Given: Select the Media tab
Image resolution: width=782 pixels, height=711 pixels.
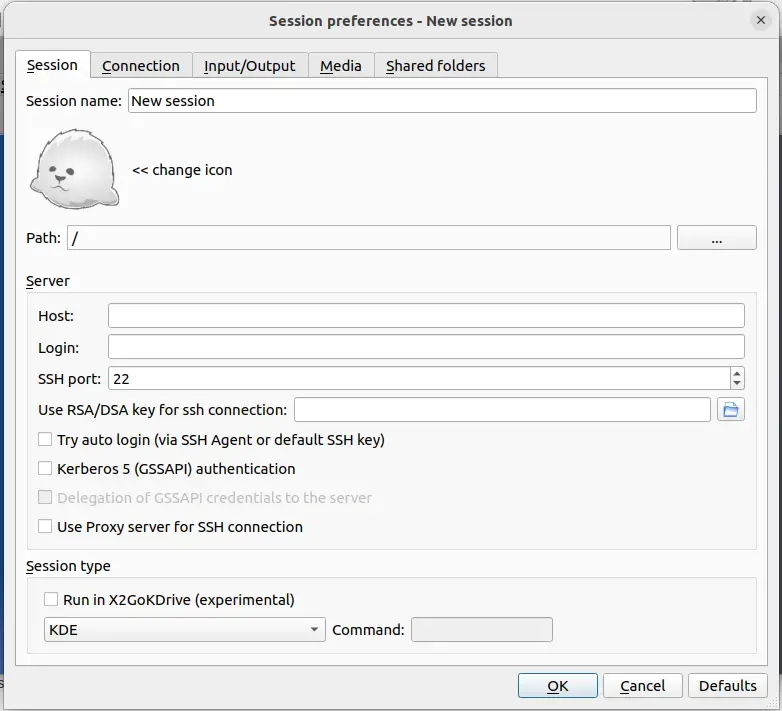Looking at the screenshot, I should [x=341, y=66].
